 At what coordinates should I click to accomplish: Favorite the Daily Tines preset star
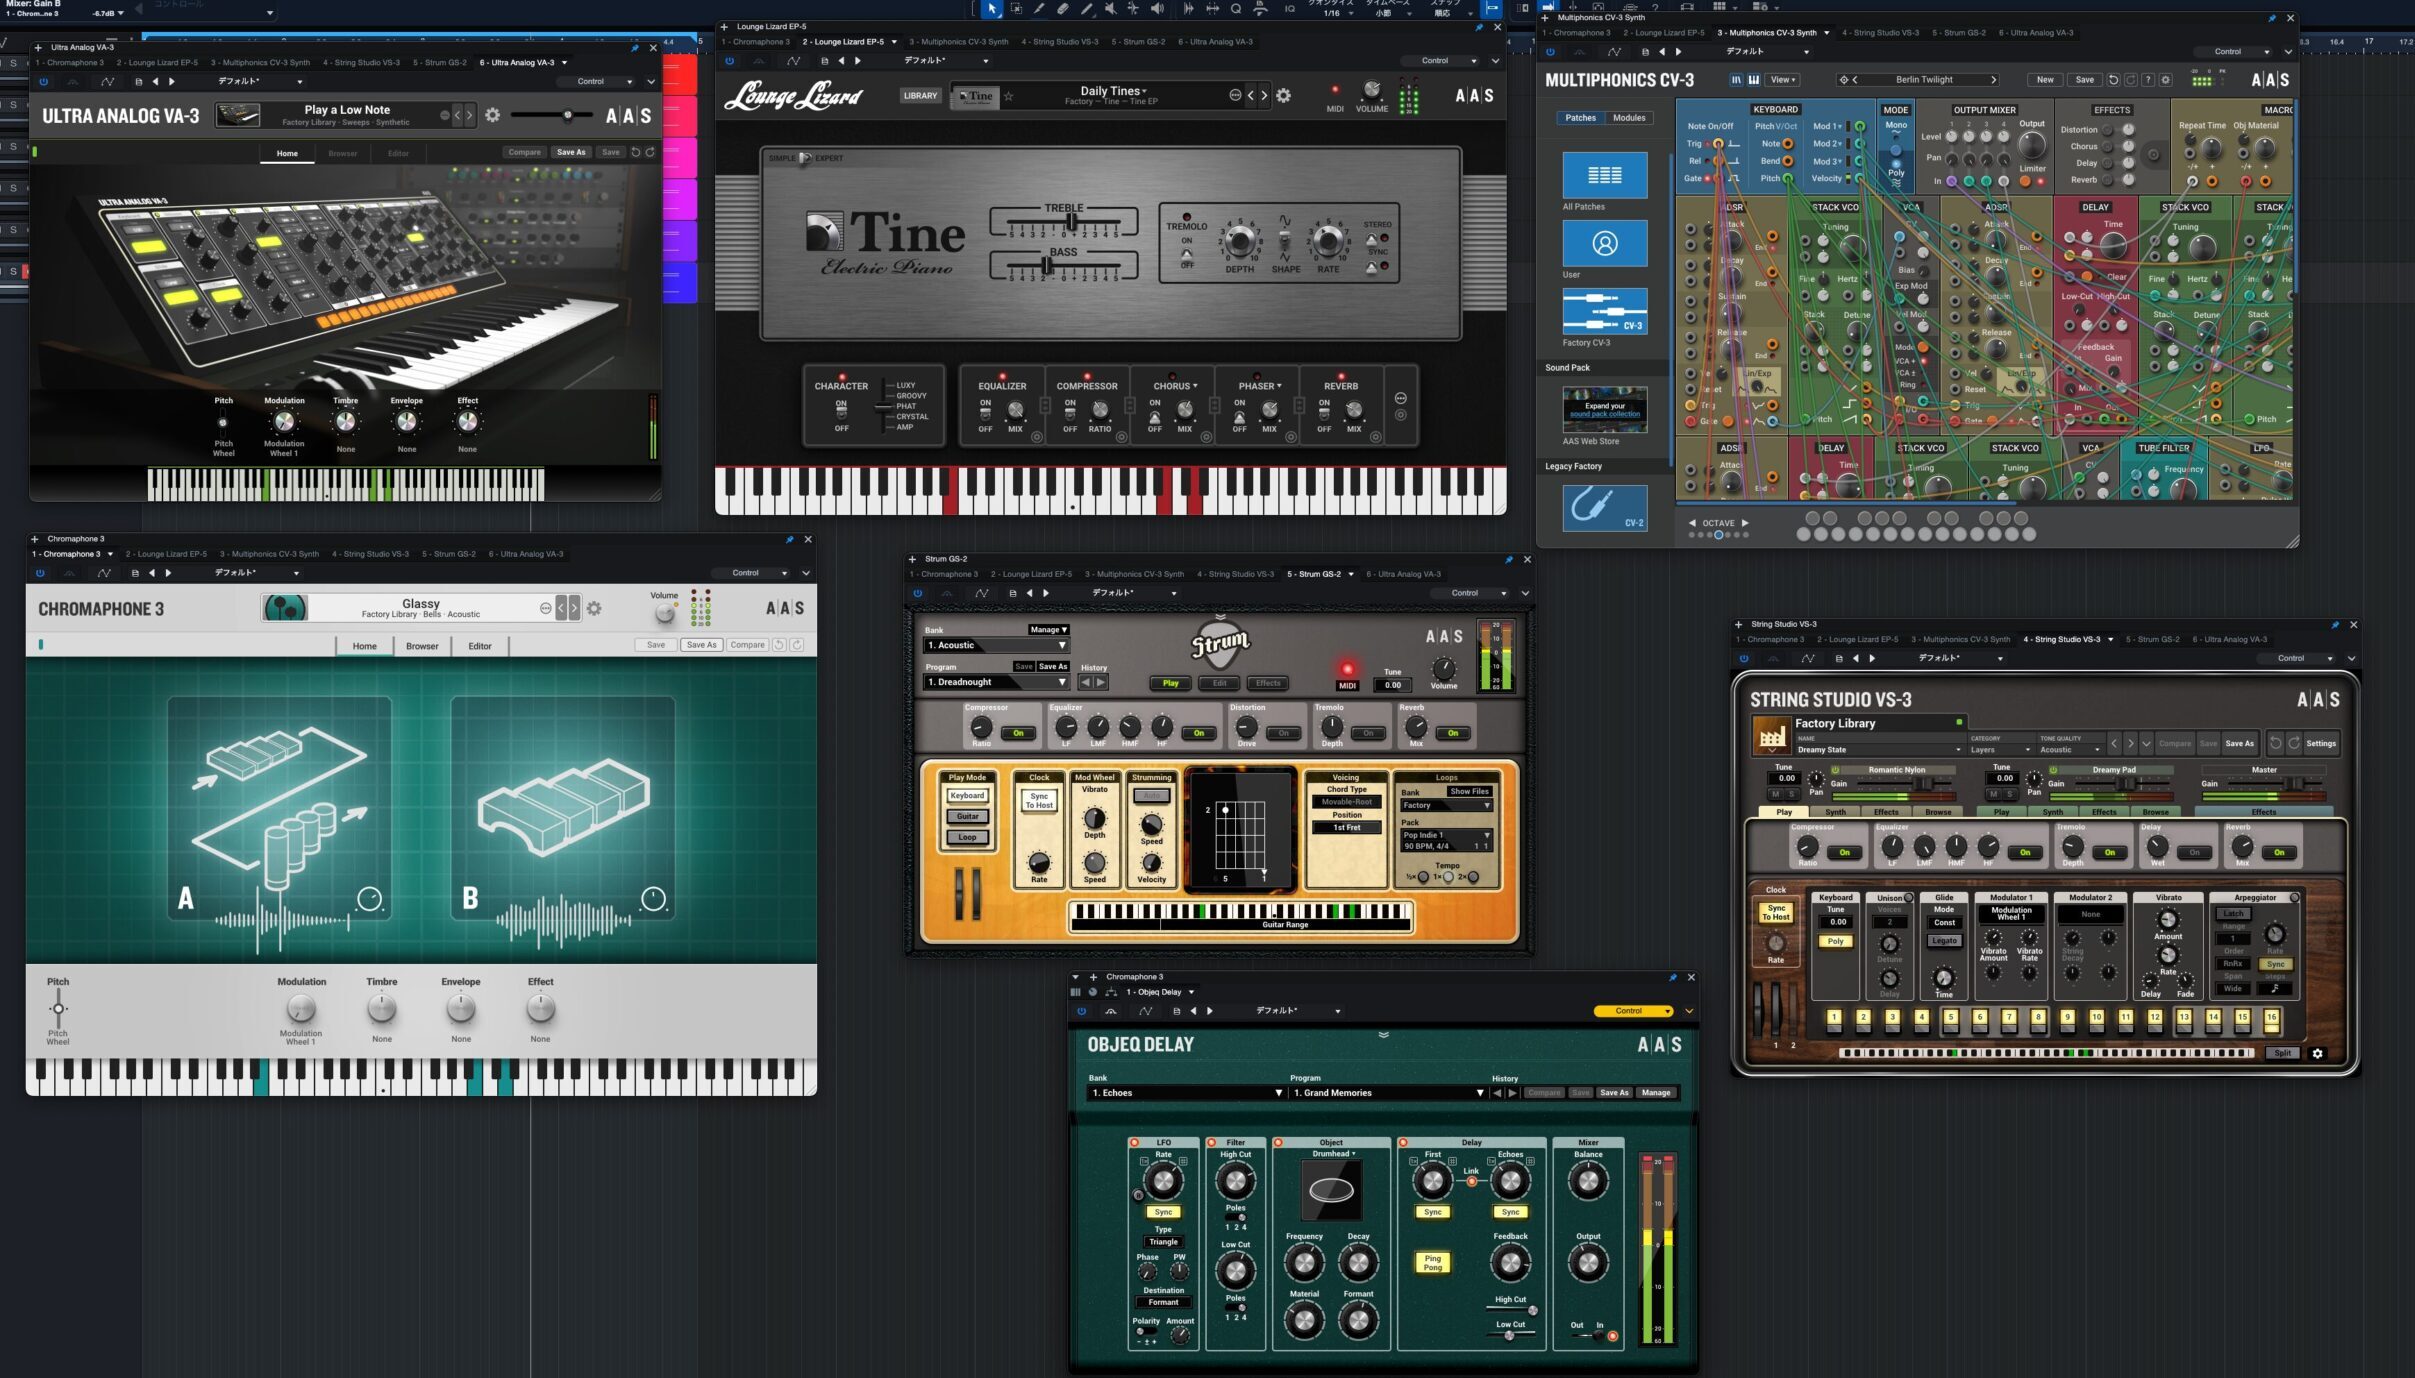[x=1008, y=97]
